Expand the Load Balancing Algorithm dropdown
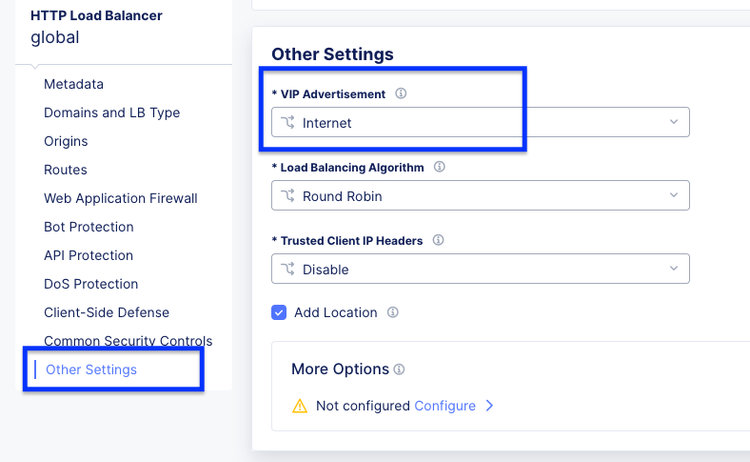The height and width of the screenshot is (462, 750). coord(480,196)
